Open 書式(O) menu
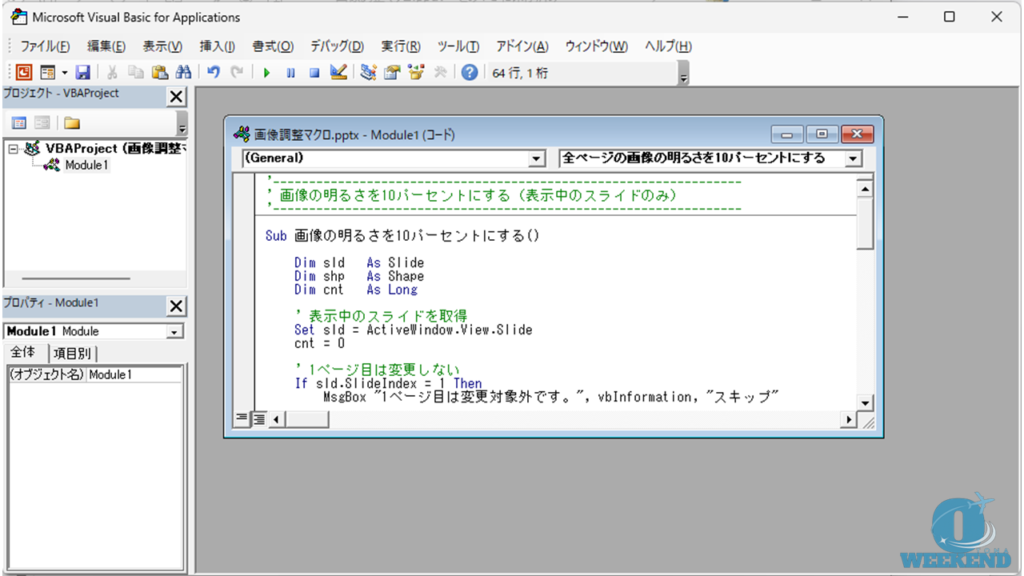The width and height of the screenshot is (1024, 576). [x=273, y=46]
